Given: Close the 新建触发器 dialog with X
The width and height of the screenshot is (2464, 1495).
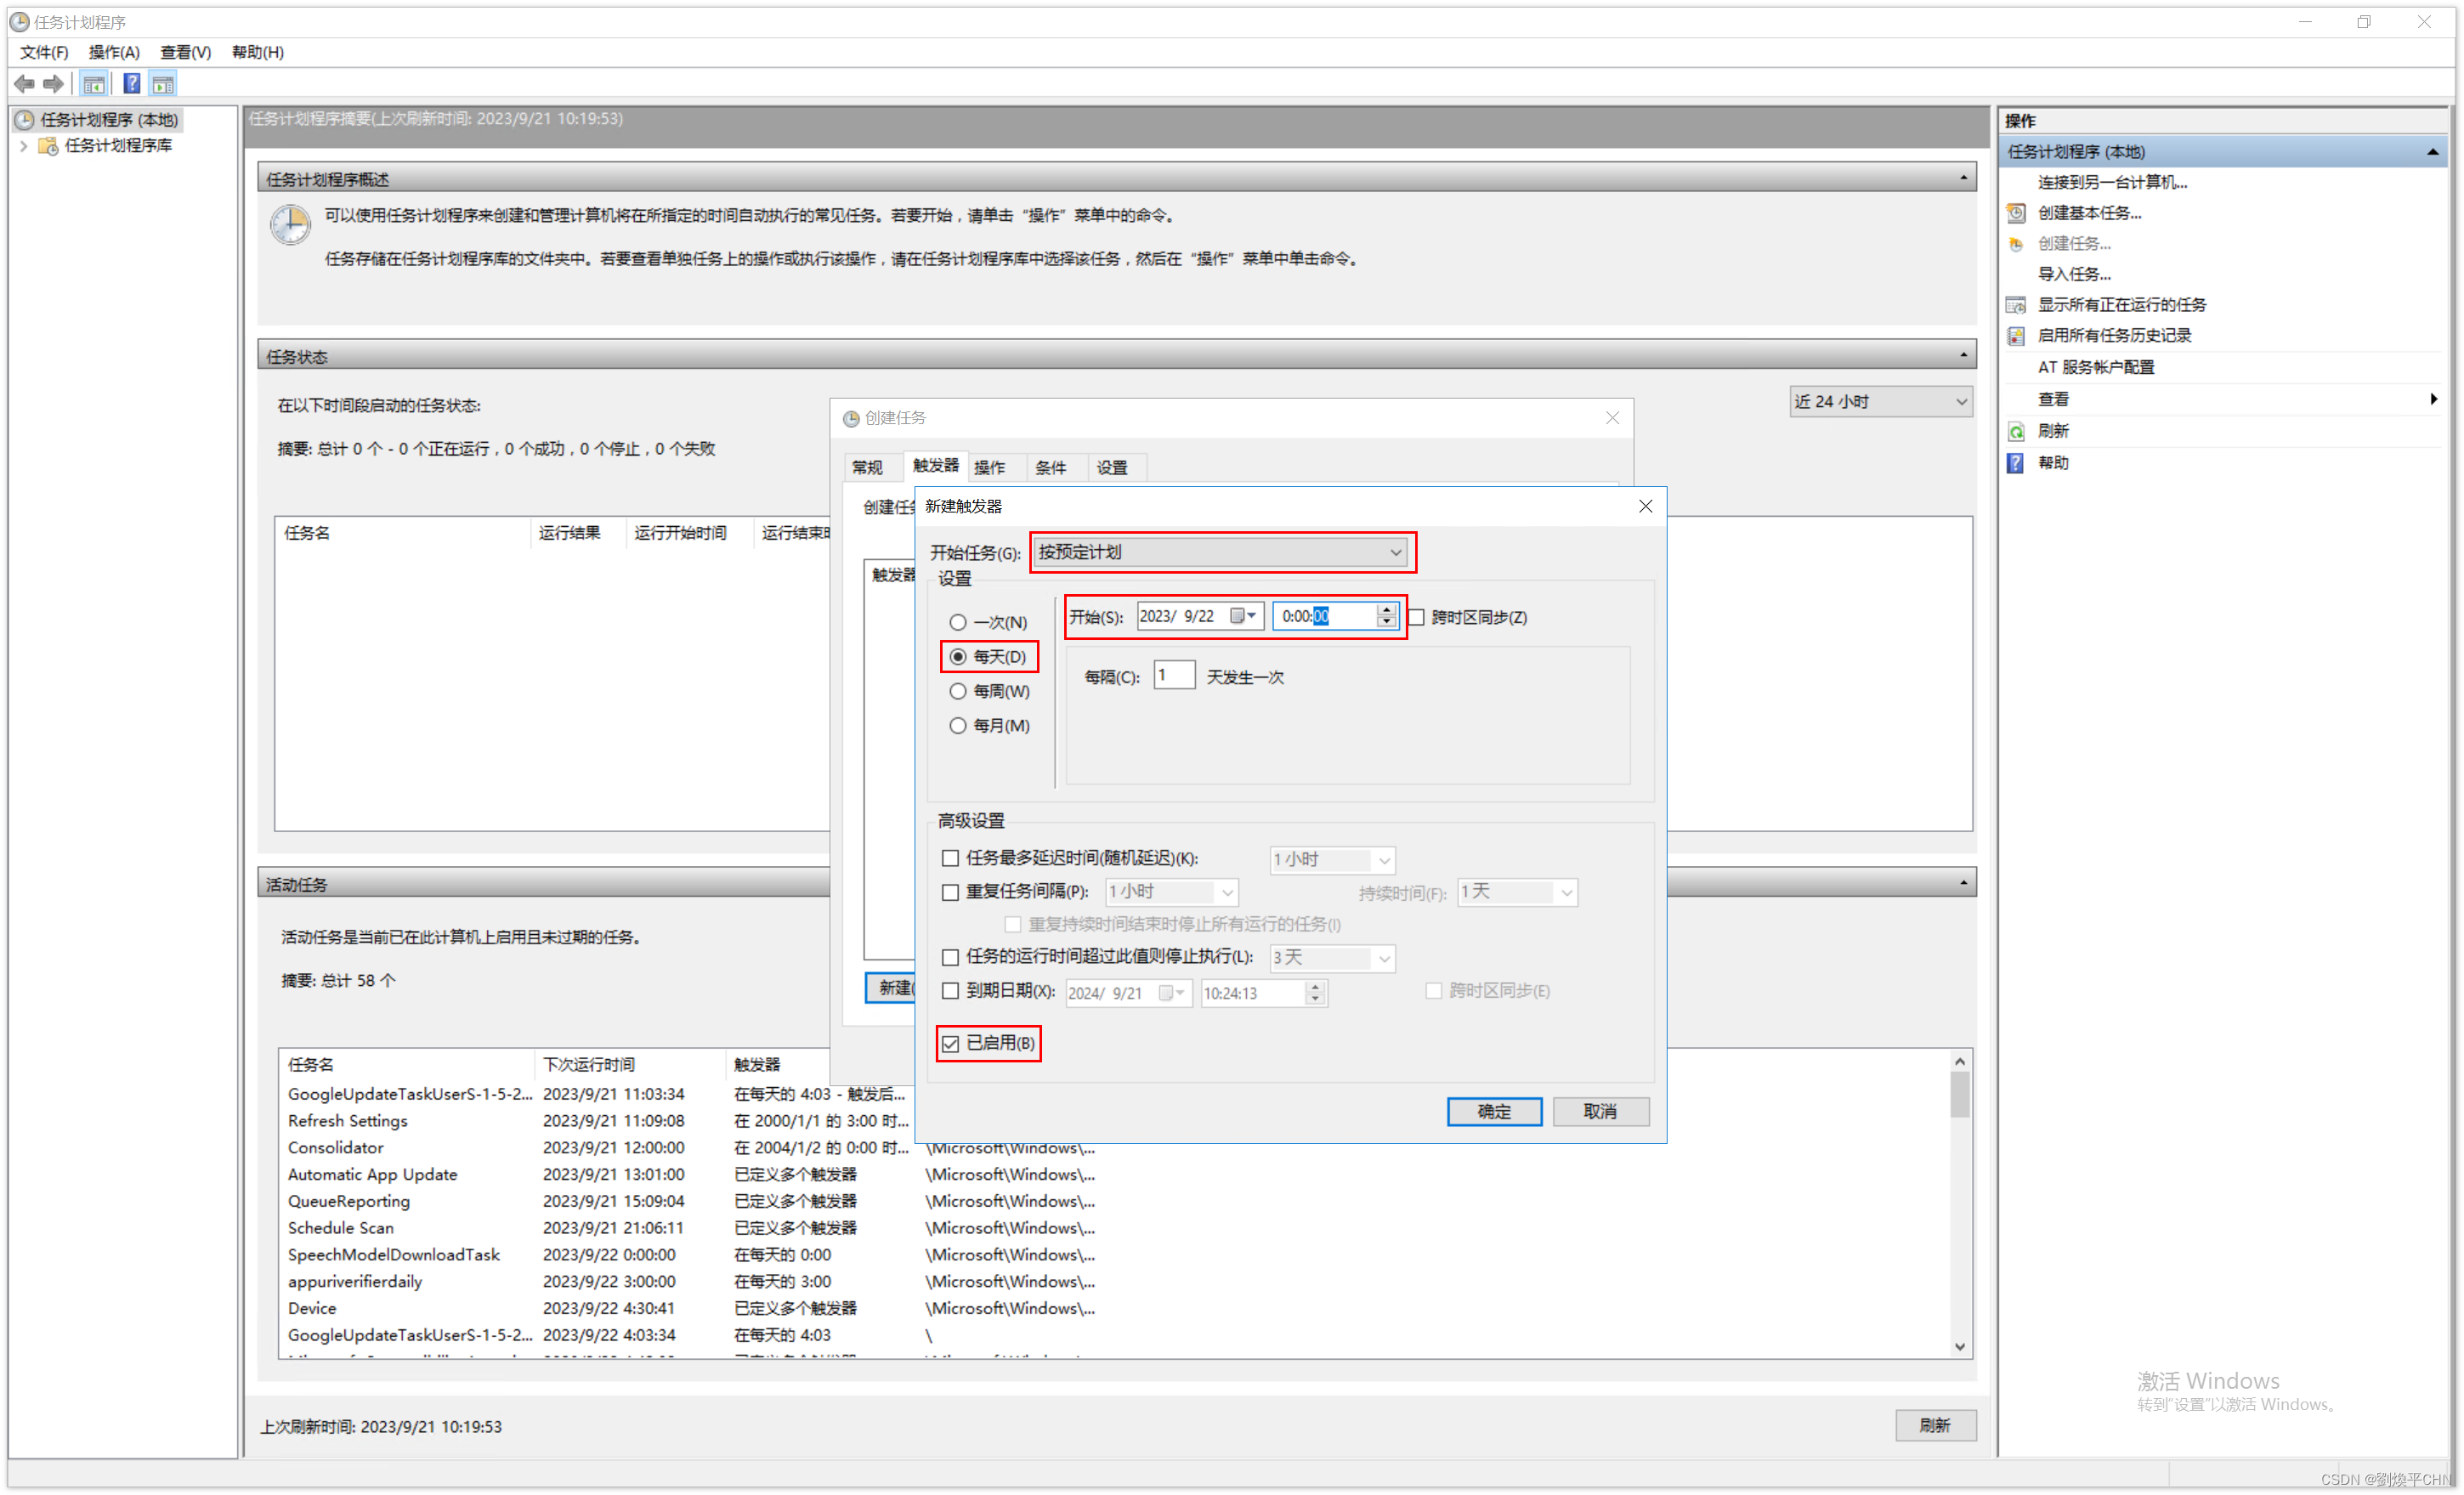Looking at the screenshot, I should 1645,506.
